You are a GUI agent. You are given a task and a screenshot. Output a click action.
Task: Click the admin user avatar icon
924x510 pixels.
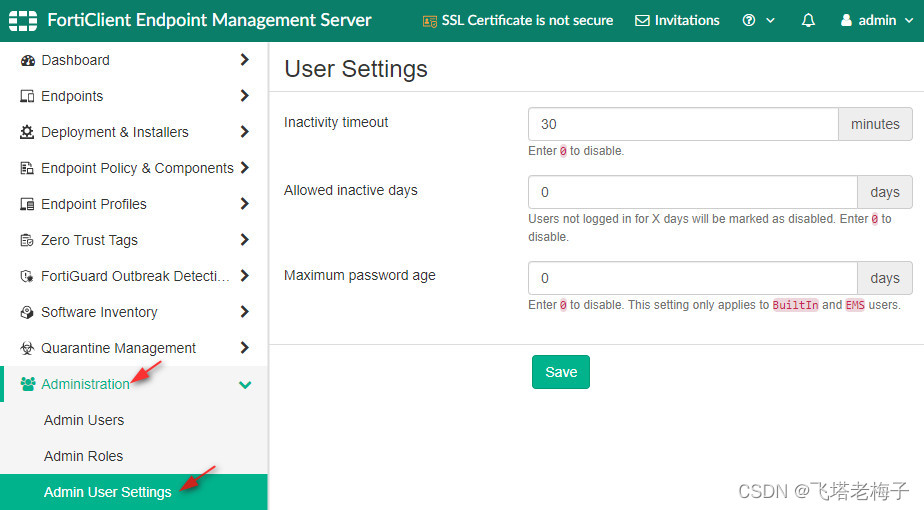[x=846, y=21]
